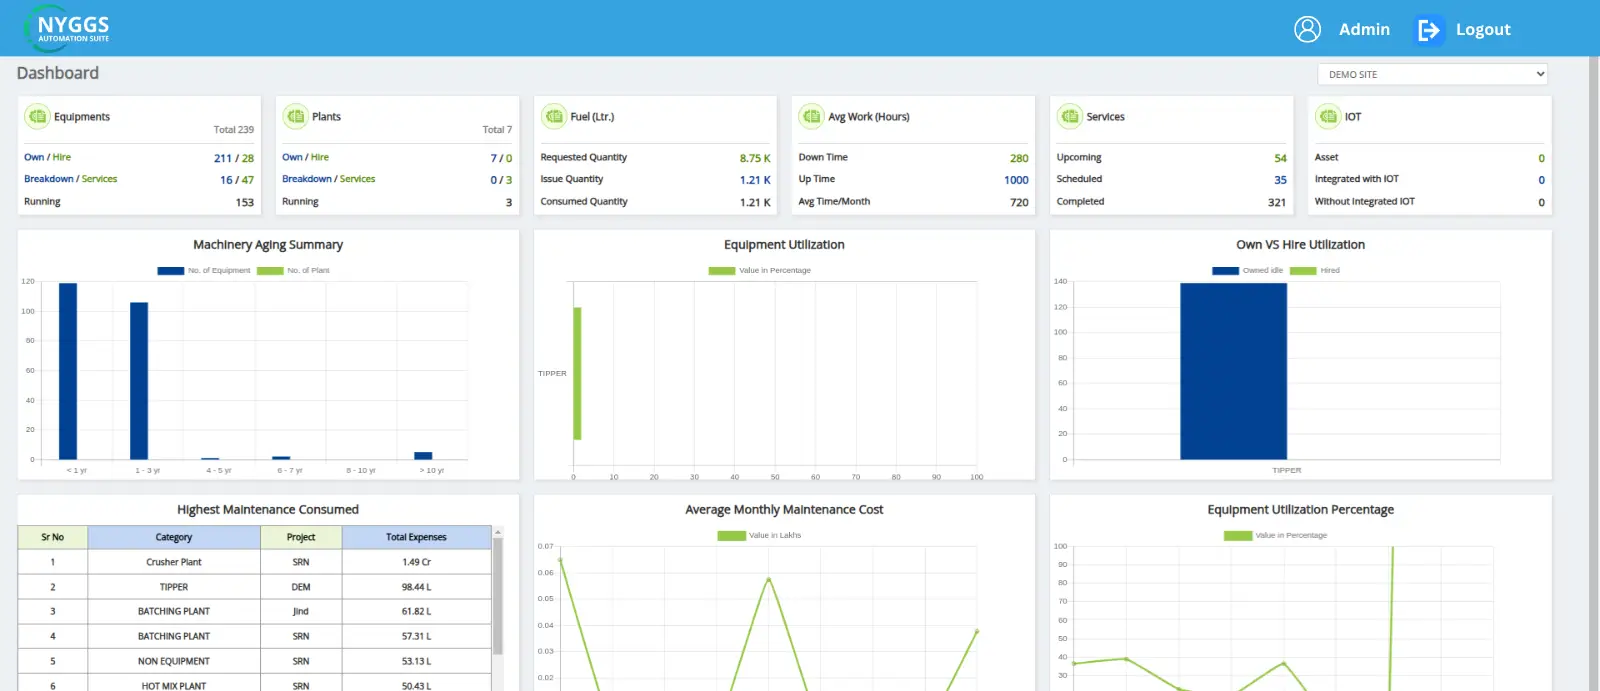Click the Dashboard page heading

pyautogui.click(x=58, y=73)
